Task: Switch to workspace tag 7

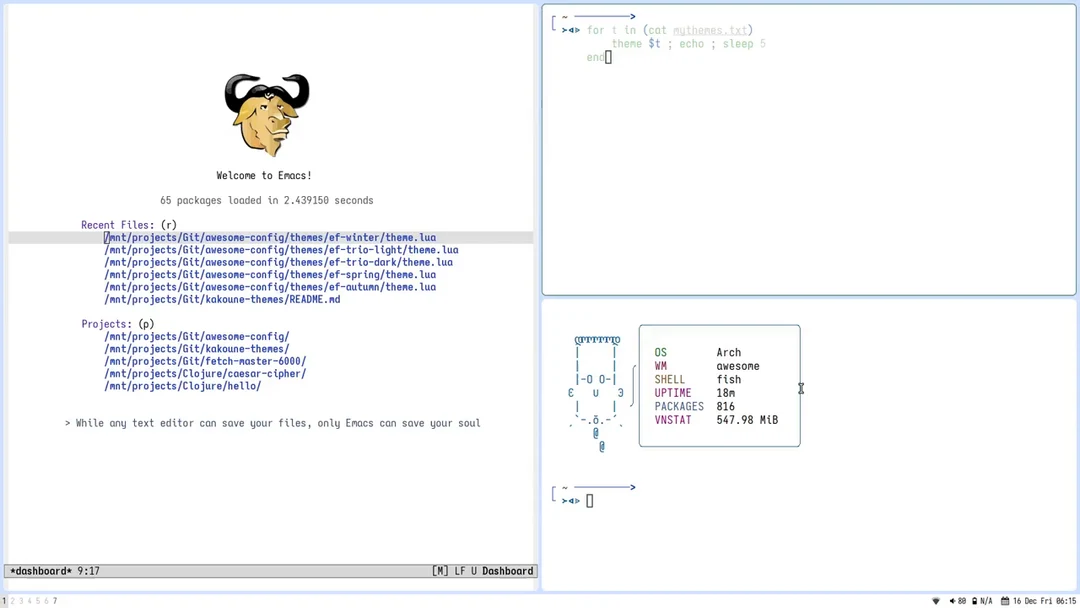Action: coord(54,601)
